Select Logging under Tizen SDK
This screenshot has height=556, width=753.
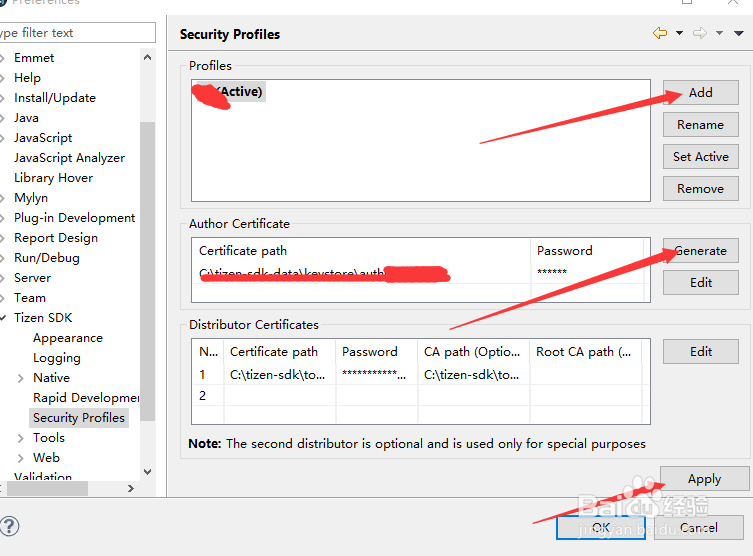[x=57, y=358]
